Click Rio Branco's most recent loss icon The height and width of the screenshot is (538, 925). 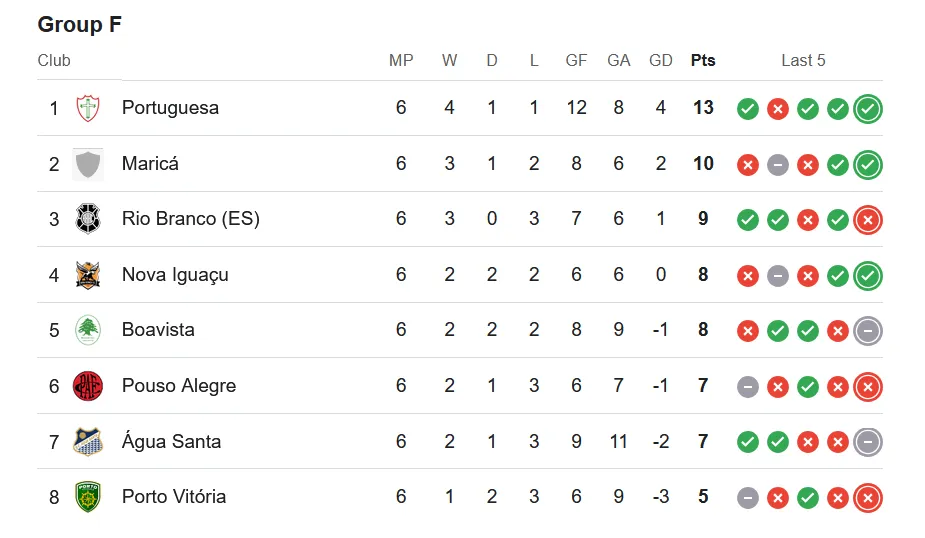click(x=868, y=220)
